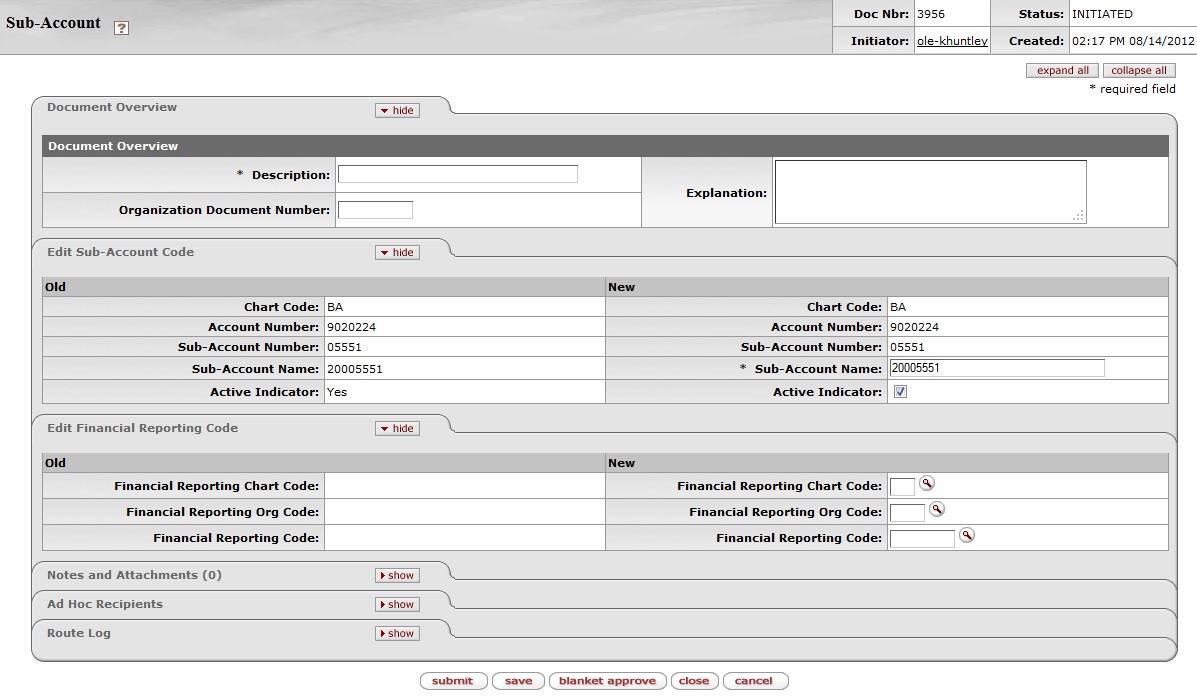
Task: Click the new Sub-Account Name field
Action: (996, 368)
